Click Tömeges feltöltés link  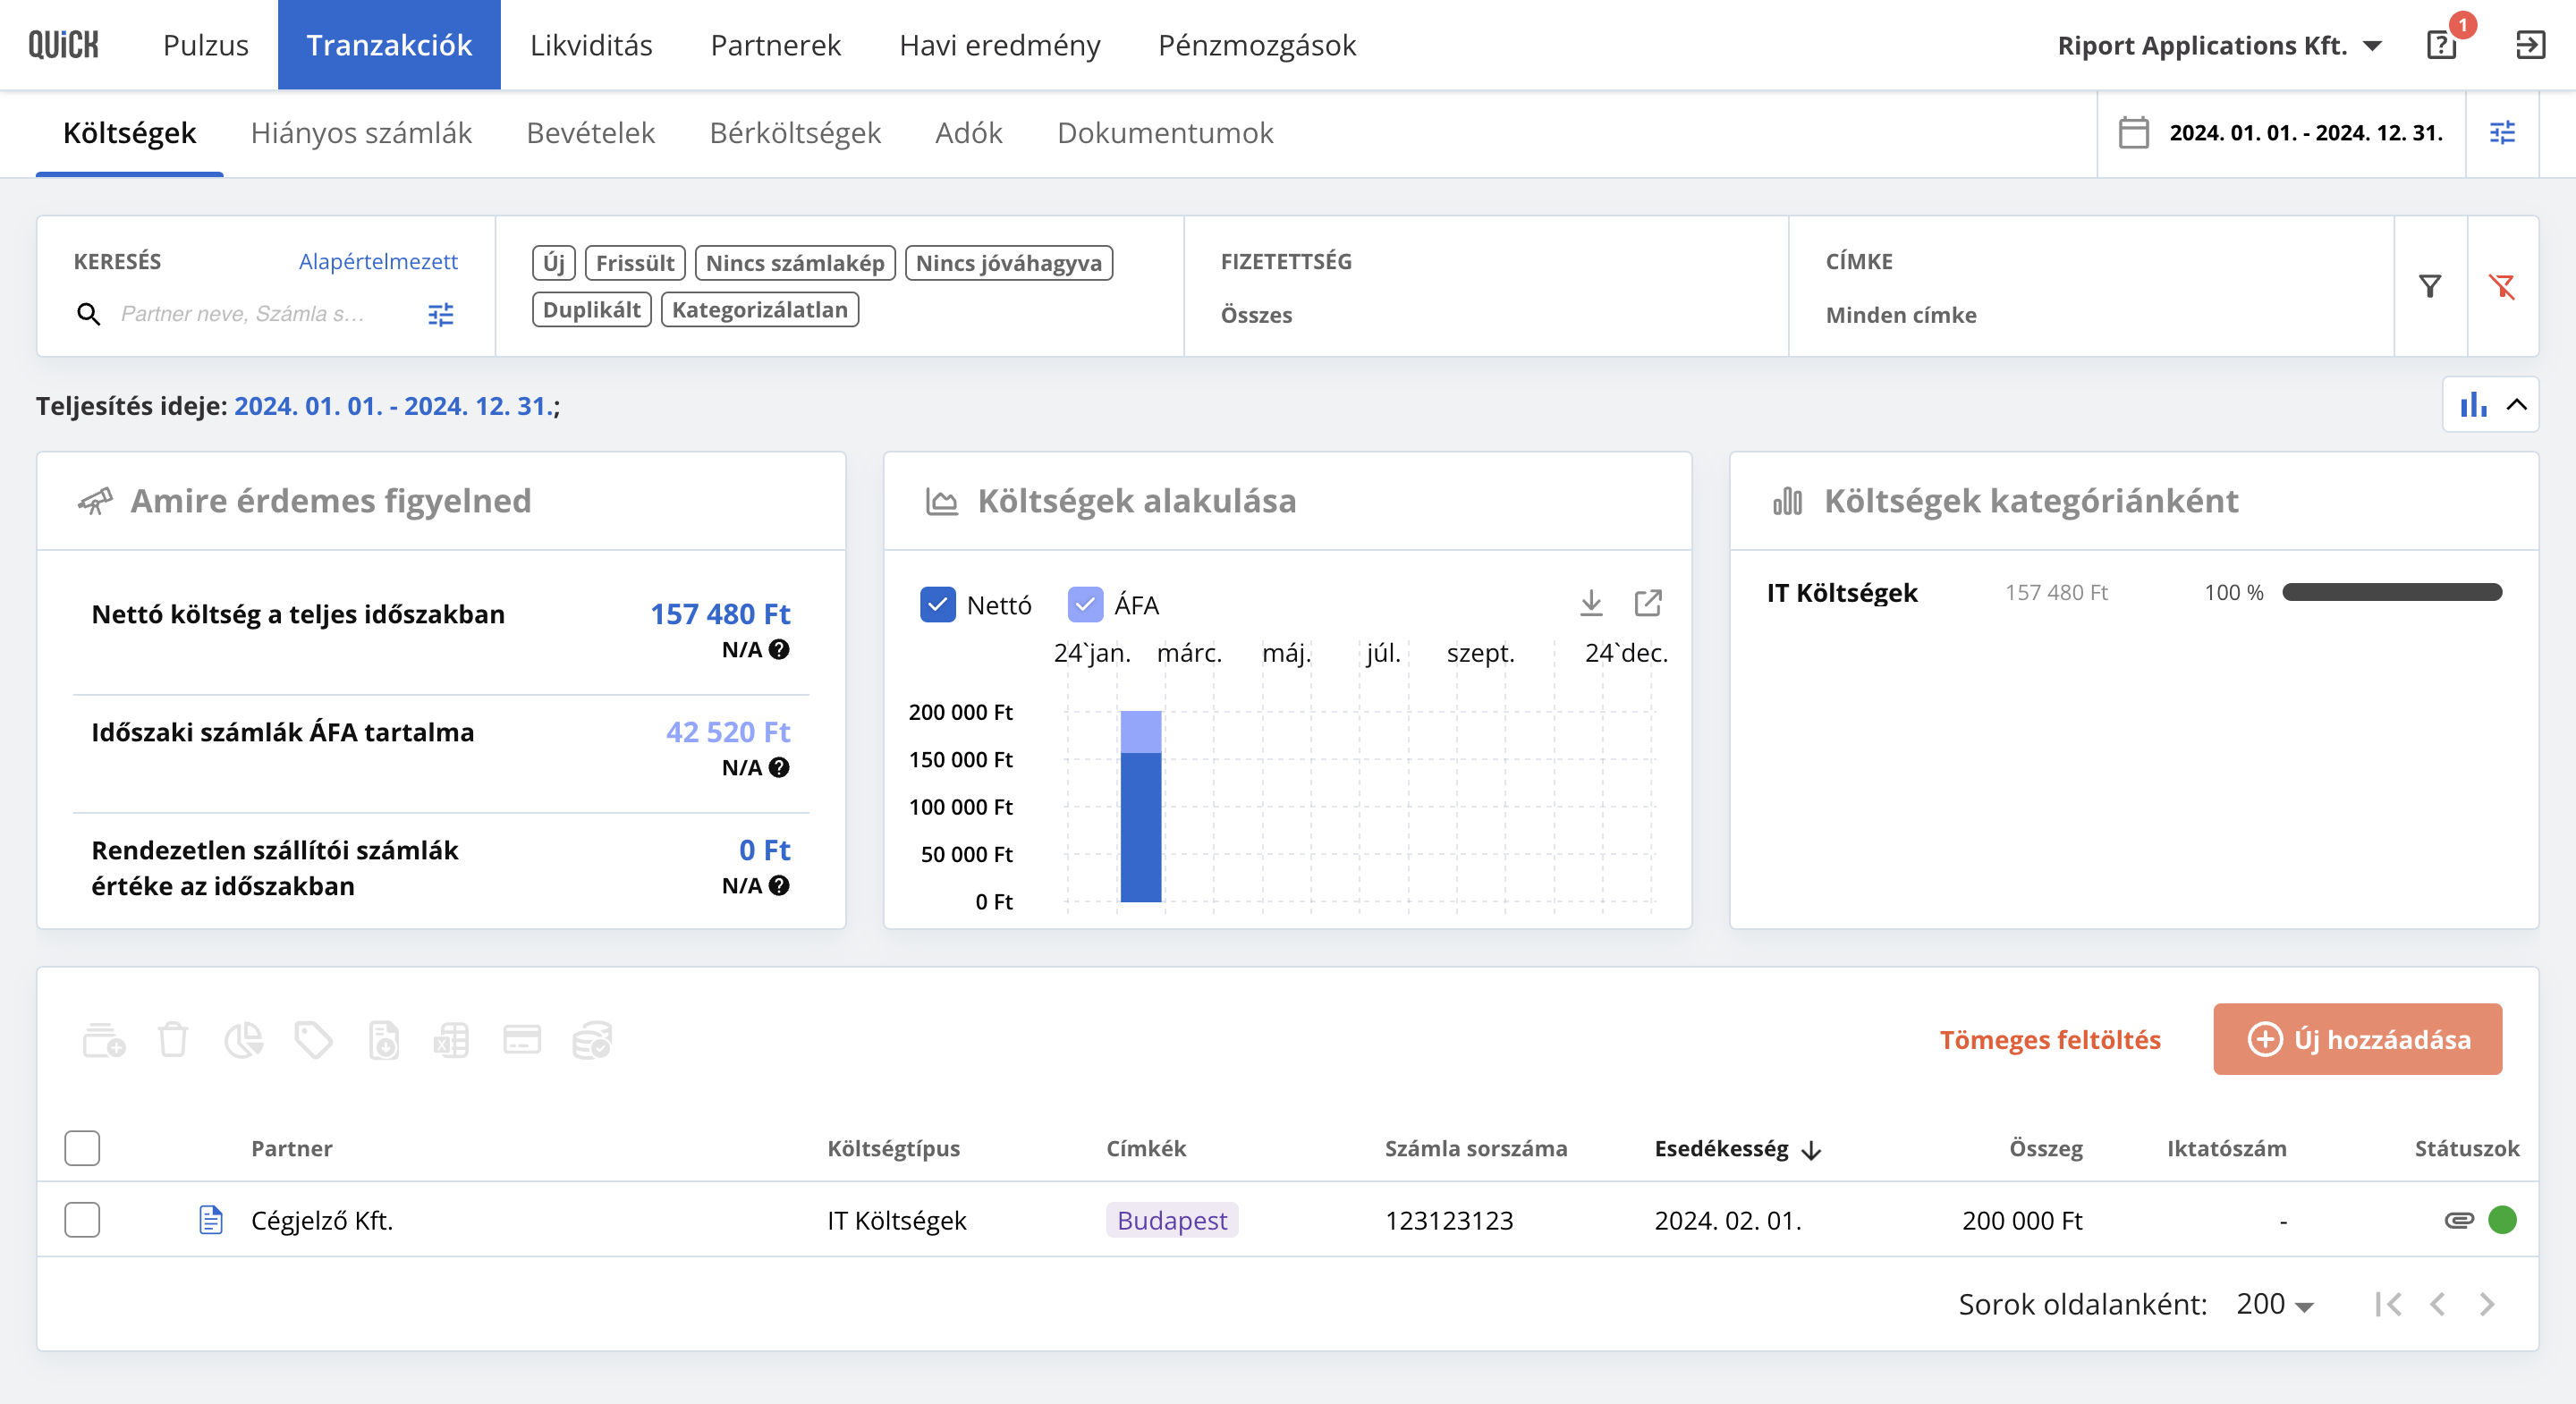coord(2050,1040)
